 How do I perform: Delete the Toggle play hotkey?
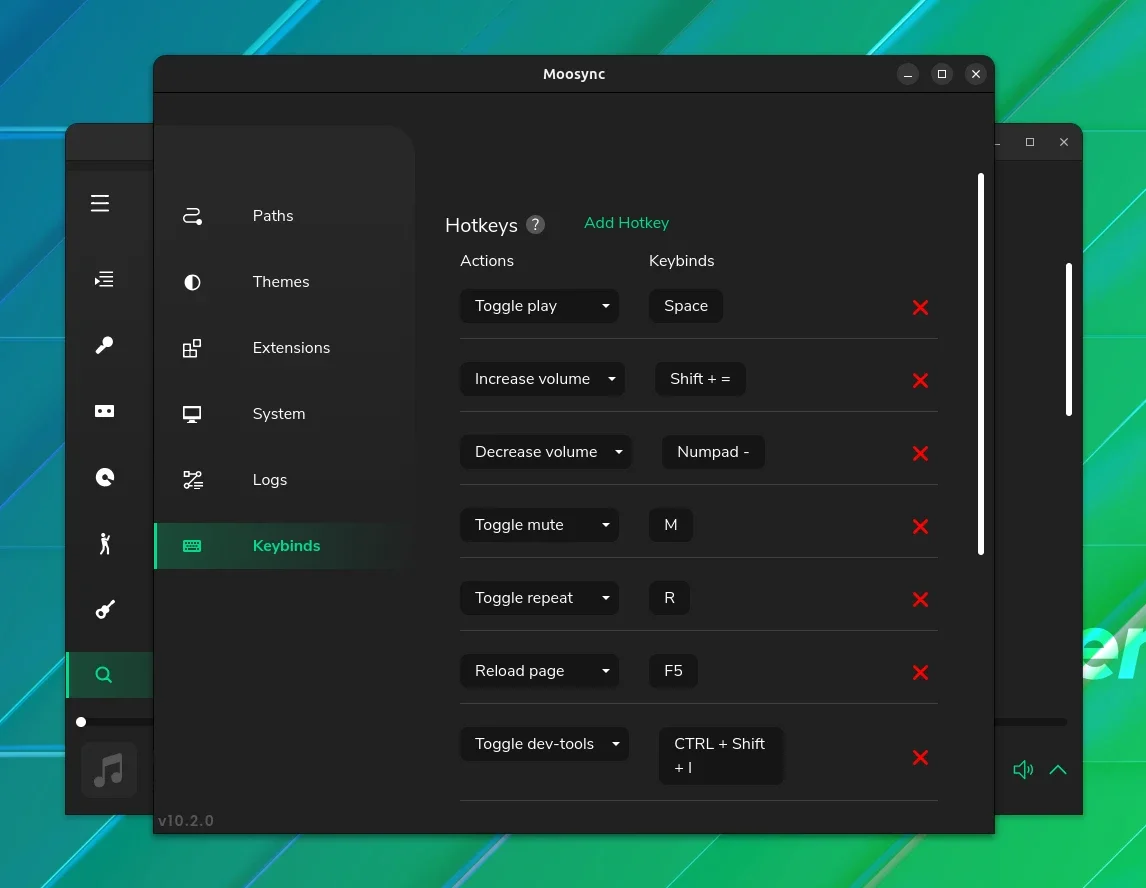(920, 308)
